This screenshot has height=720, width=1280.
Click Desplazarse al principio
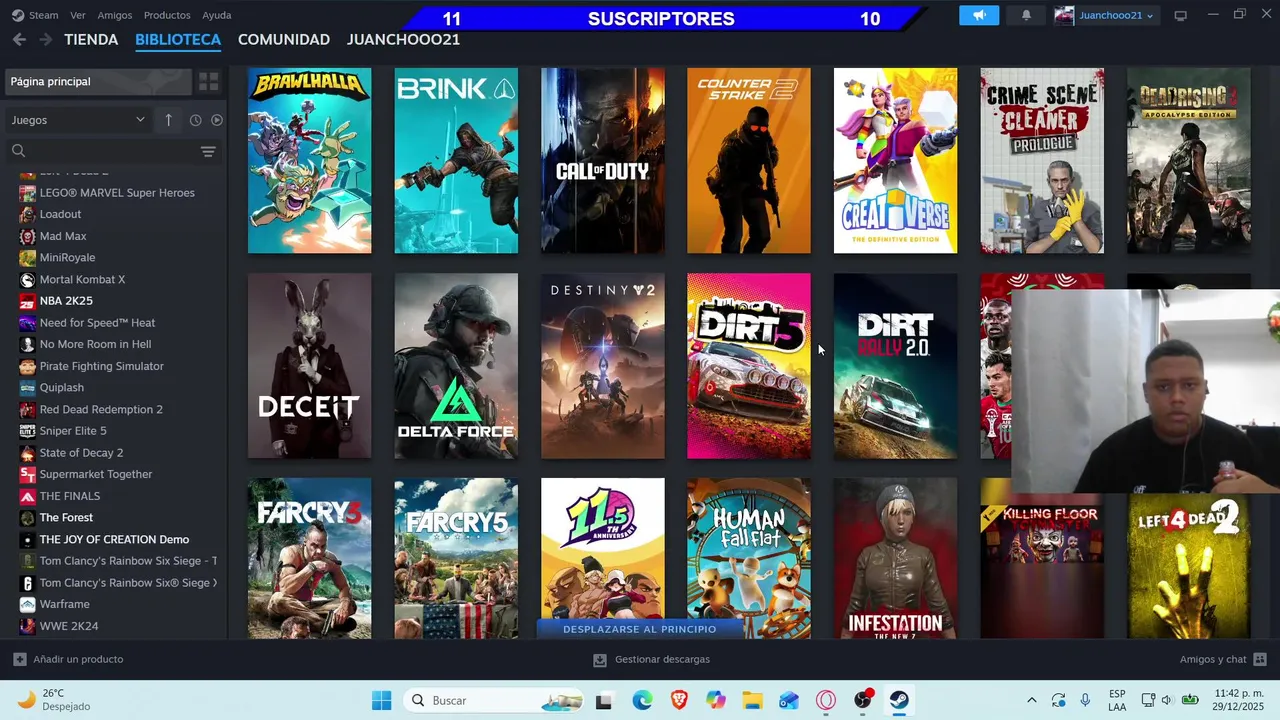[x=640, y=629]
